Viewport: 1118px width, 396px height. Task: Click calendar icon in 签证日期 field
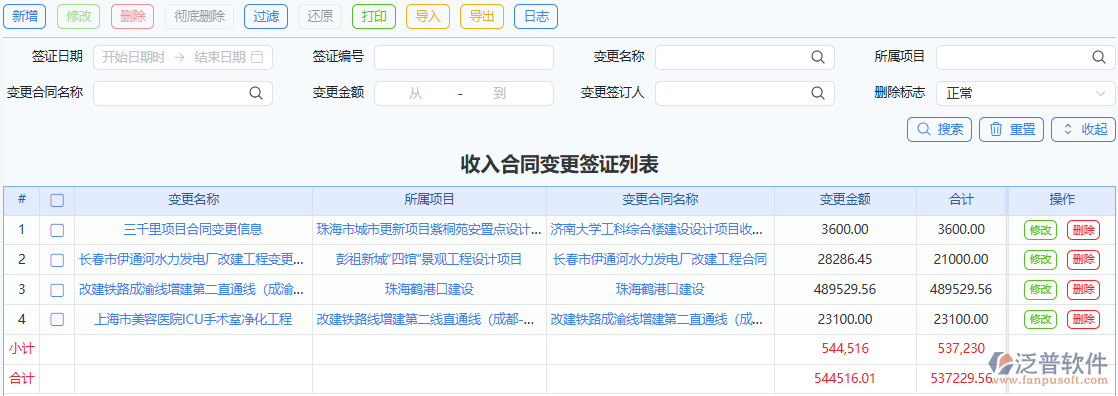257,57
